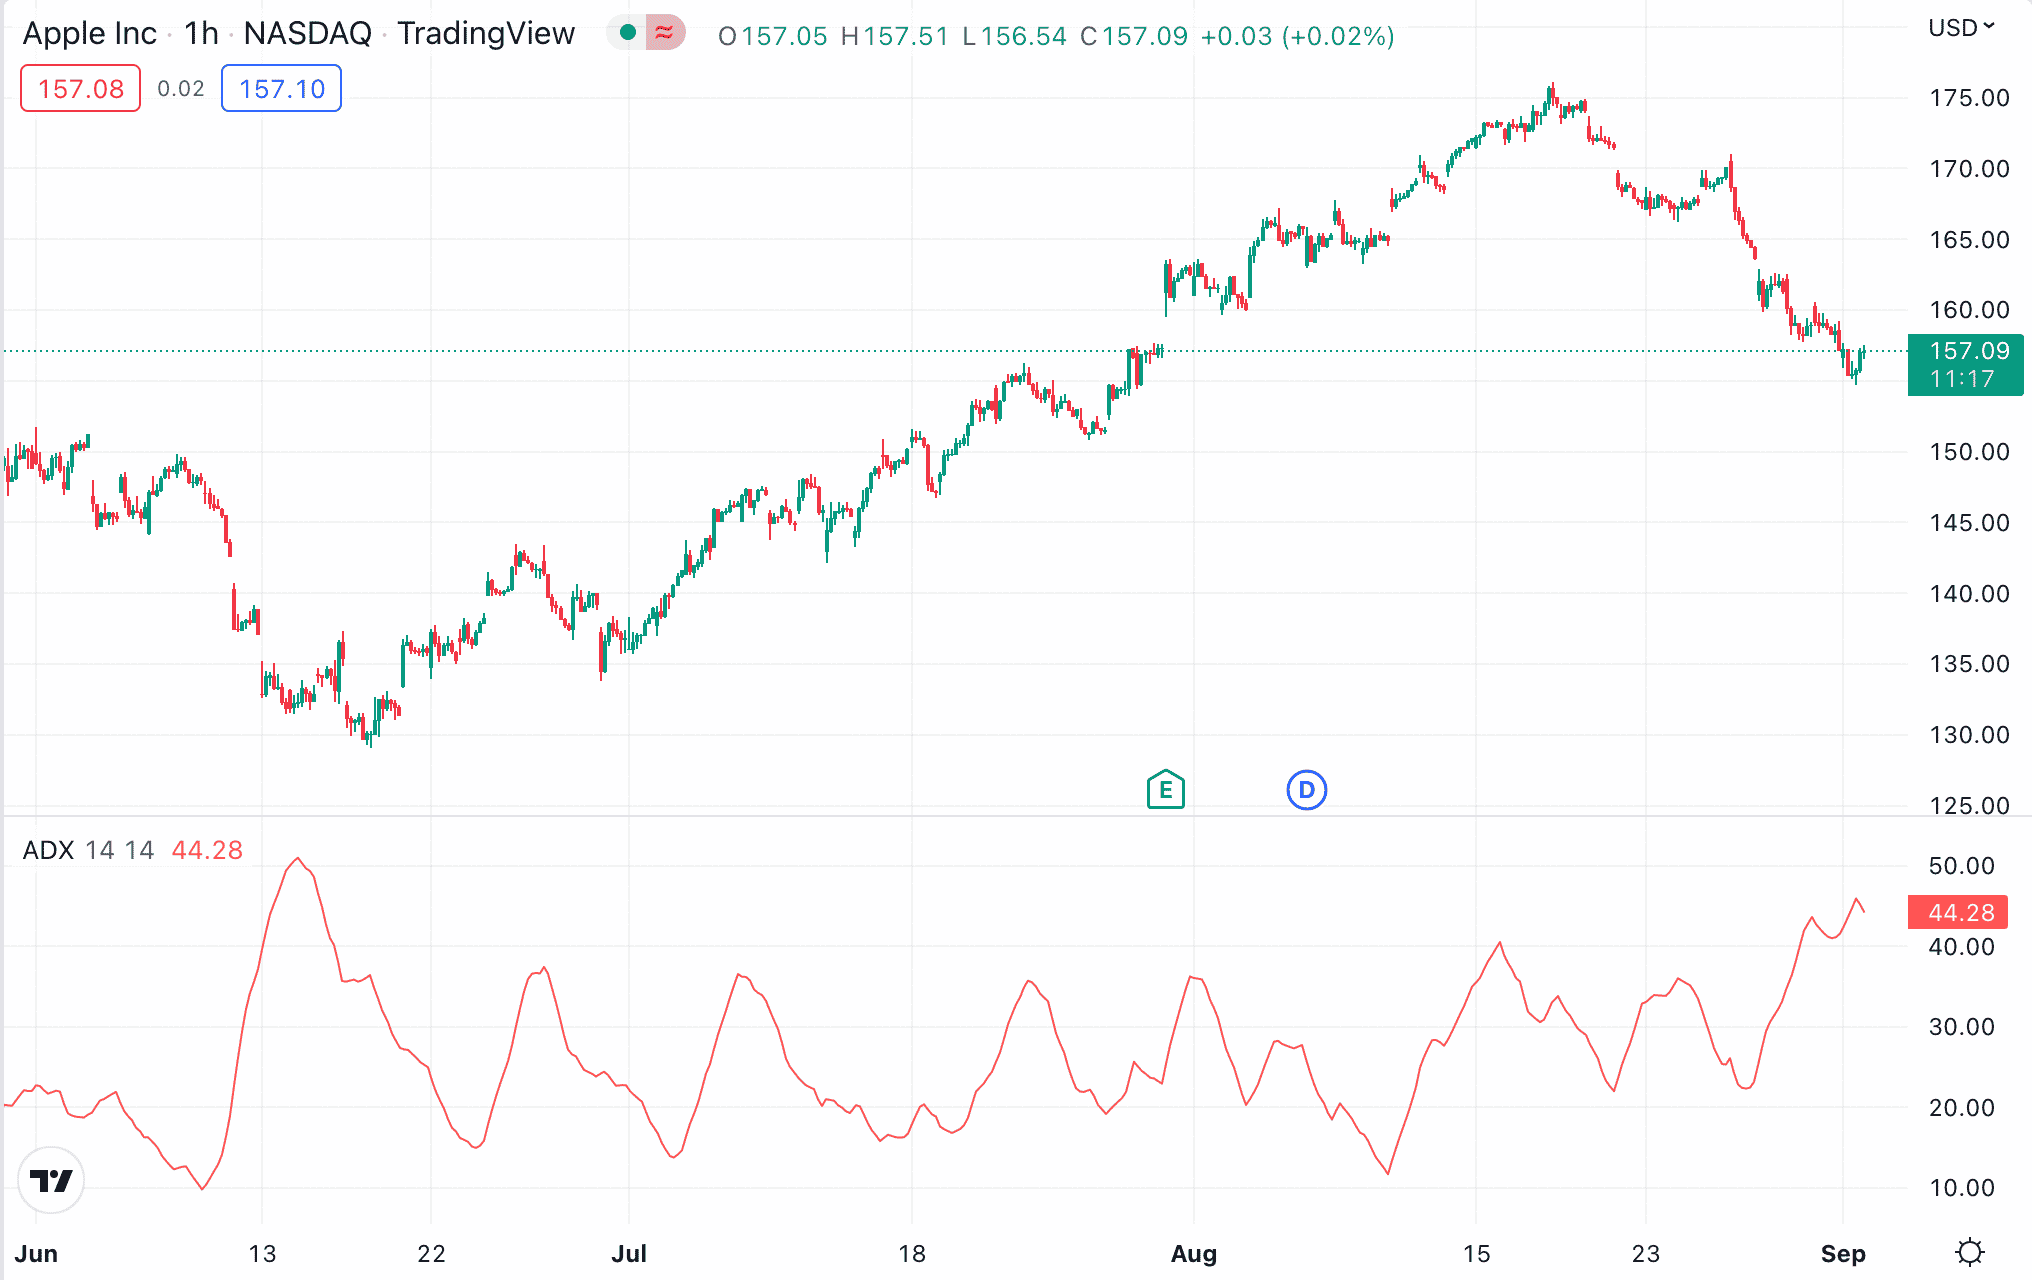Open chart settings gear icon
Screen dimensions: 2032x1280
click(1970, 1252)
